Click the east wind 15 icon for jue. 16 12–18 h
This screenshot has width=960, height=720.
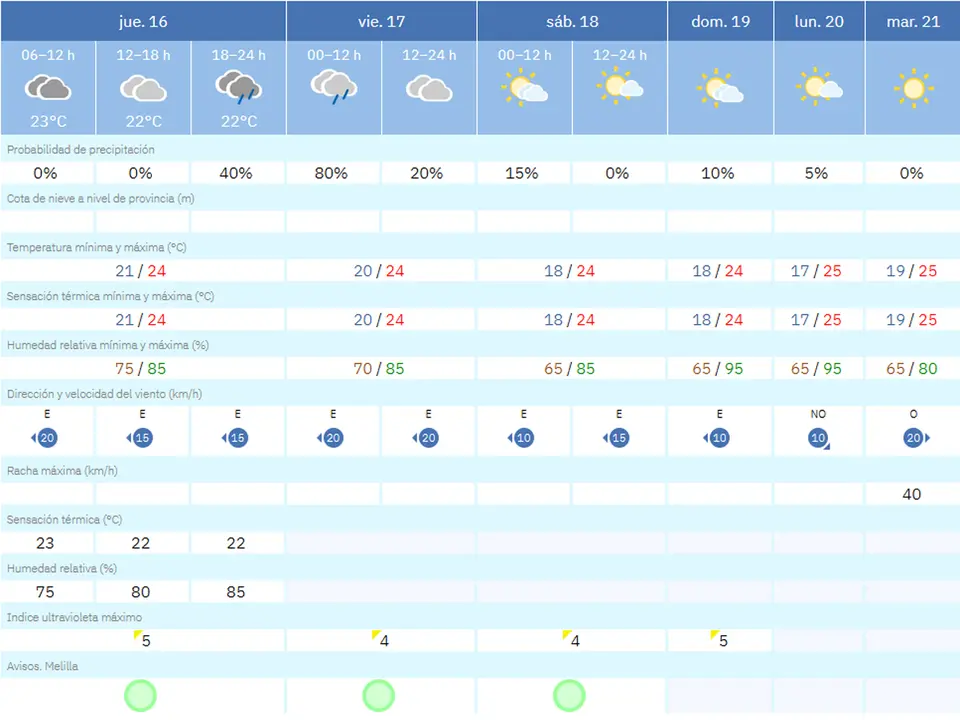coord(140,438)
